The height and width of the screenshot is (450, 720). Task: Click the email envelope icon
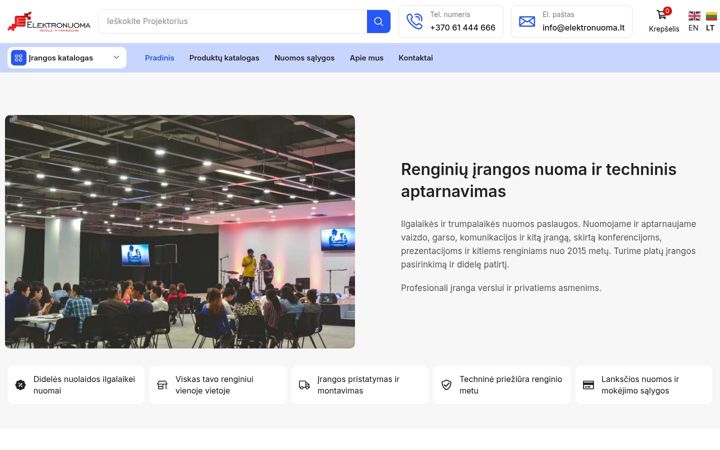click(527, 21)
